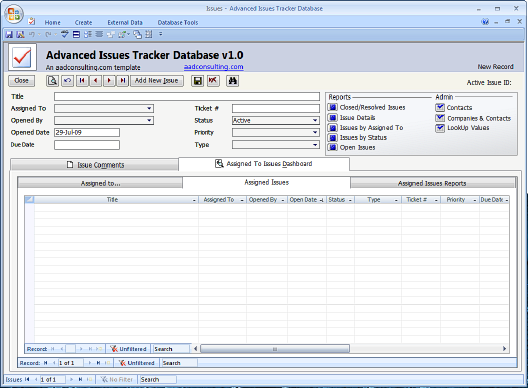Open the External Data ribbon tab
Viewport: 528px width, 388px height.
coord(125,23)
